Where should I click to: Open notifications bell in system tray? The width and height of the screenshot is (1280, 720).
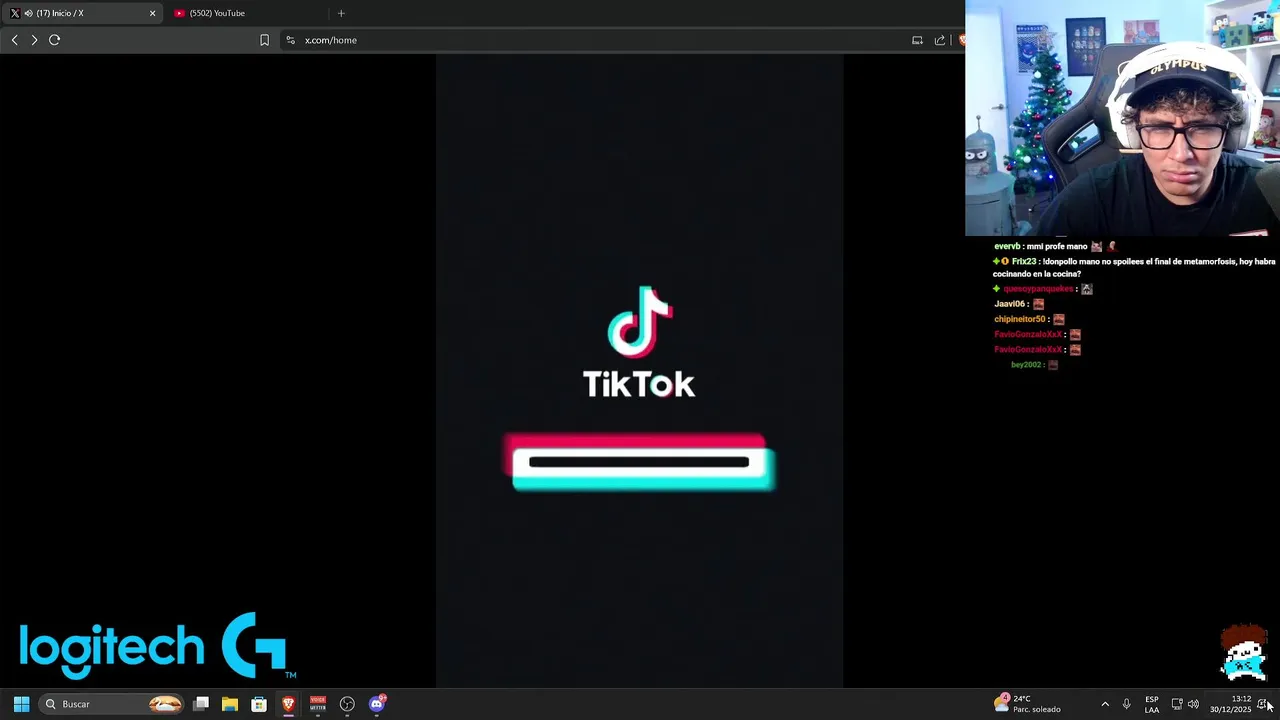(x=1262, y=704)
